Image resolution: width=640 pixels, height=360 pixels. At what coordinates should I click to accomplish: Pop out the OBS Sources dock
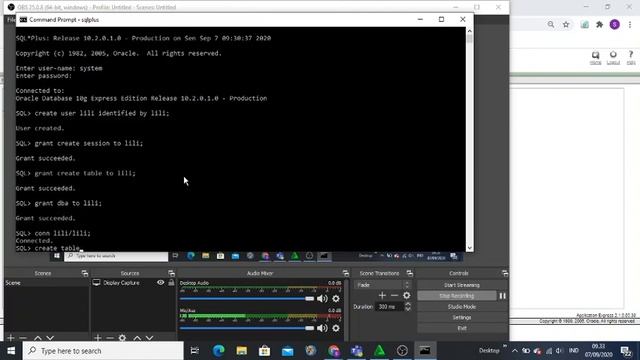click(x=171, y=273)
